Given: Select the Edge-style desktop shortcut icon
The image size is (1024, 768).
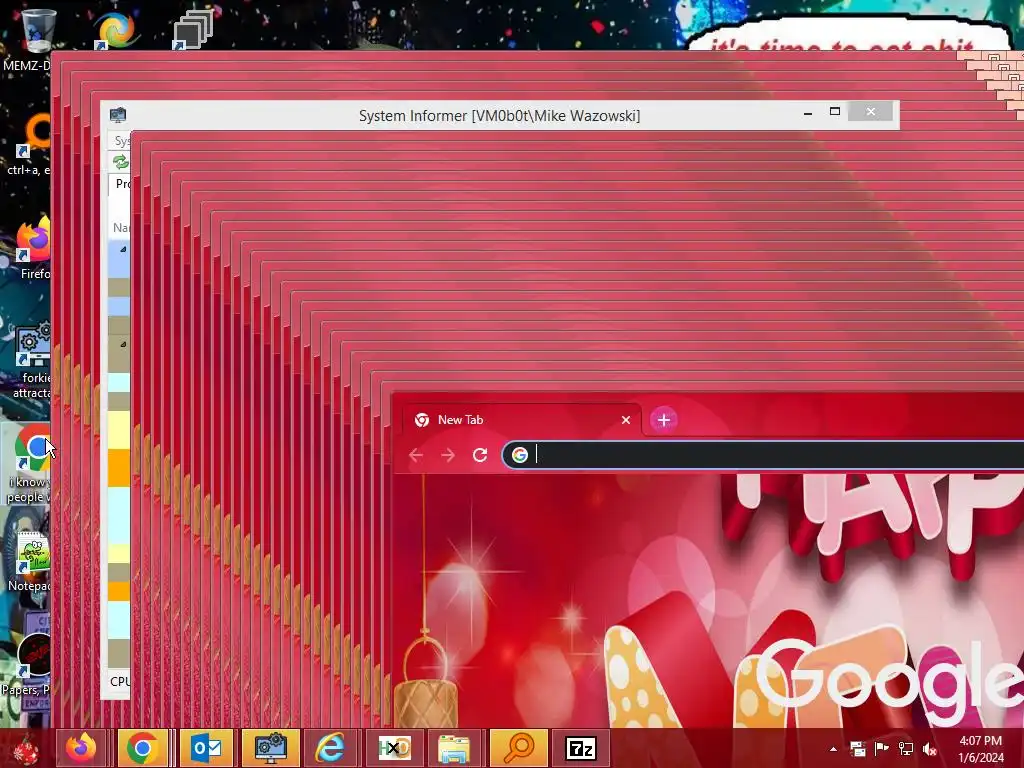Looking at the screenshot, I should coord(116,30).
